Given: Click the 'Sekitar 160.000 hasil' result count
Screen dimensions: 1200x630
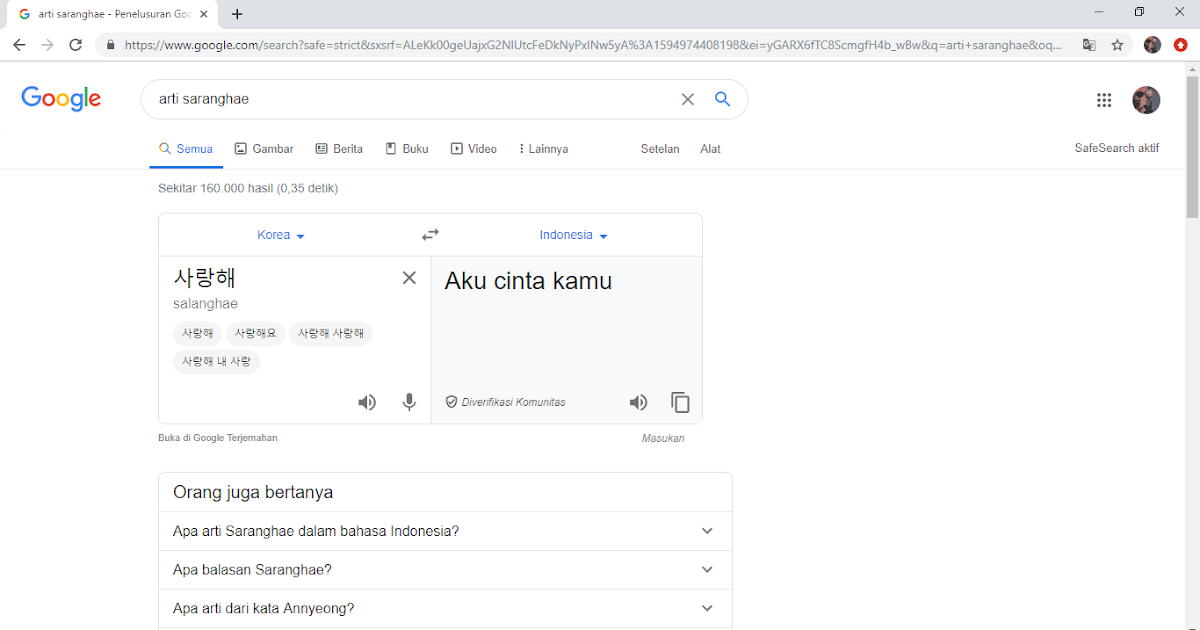Looking at the screenshot, I should coord(248,188).
